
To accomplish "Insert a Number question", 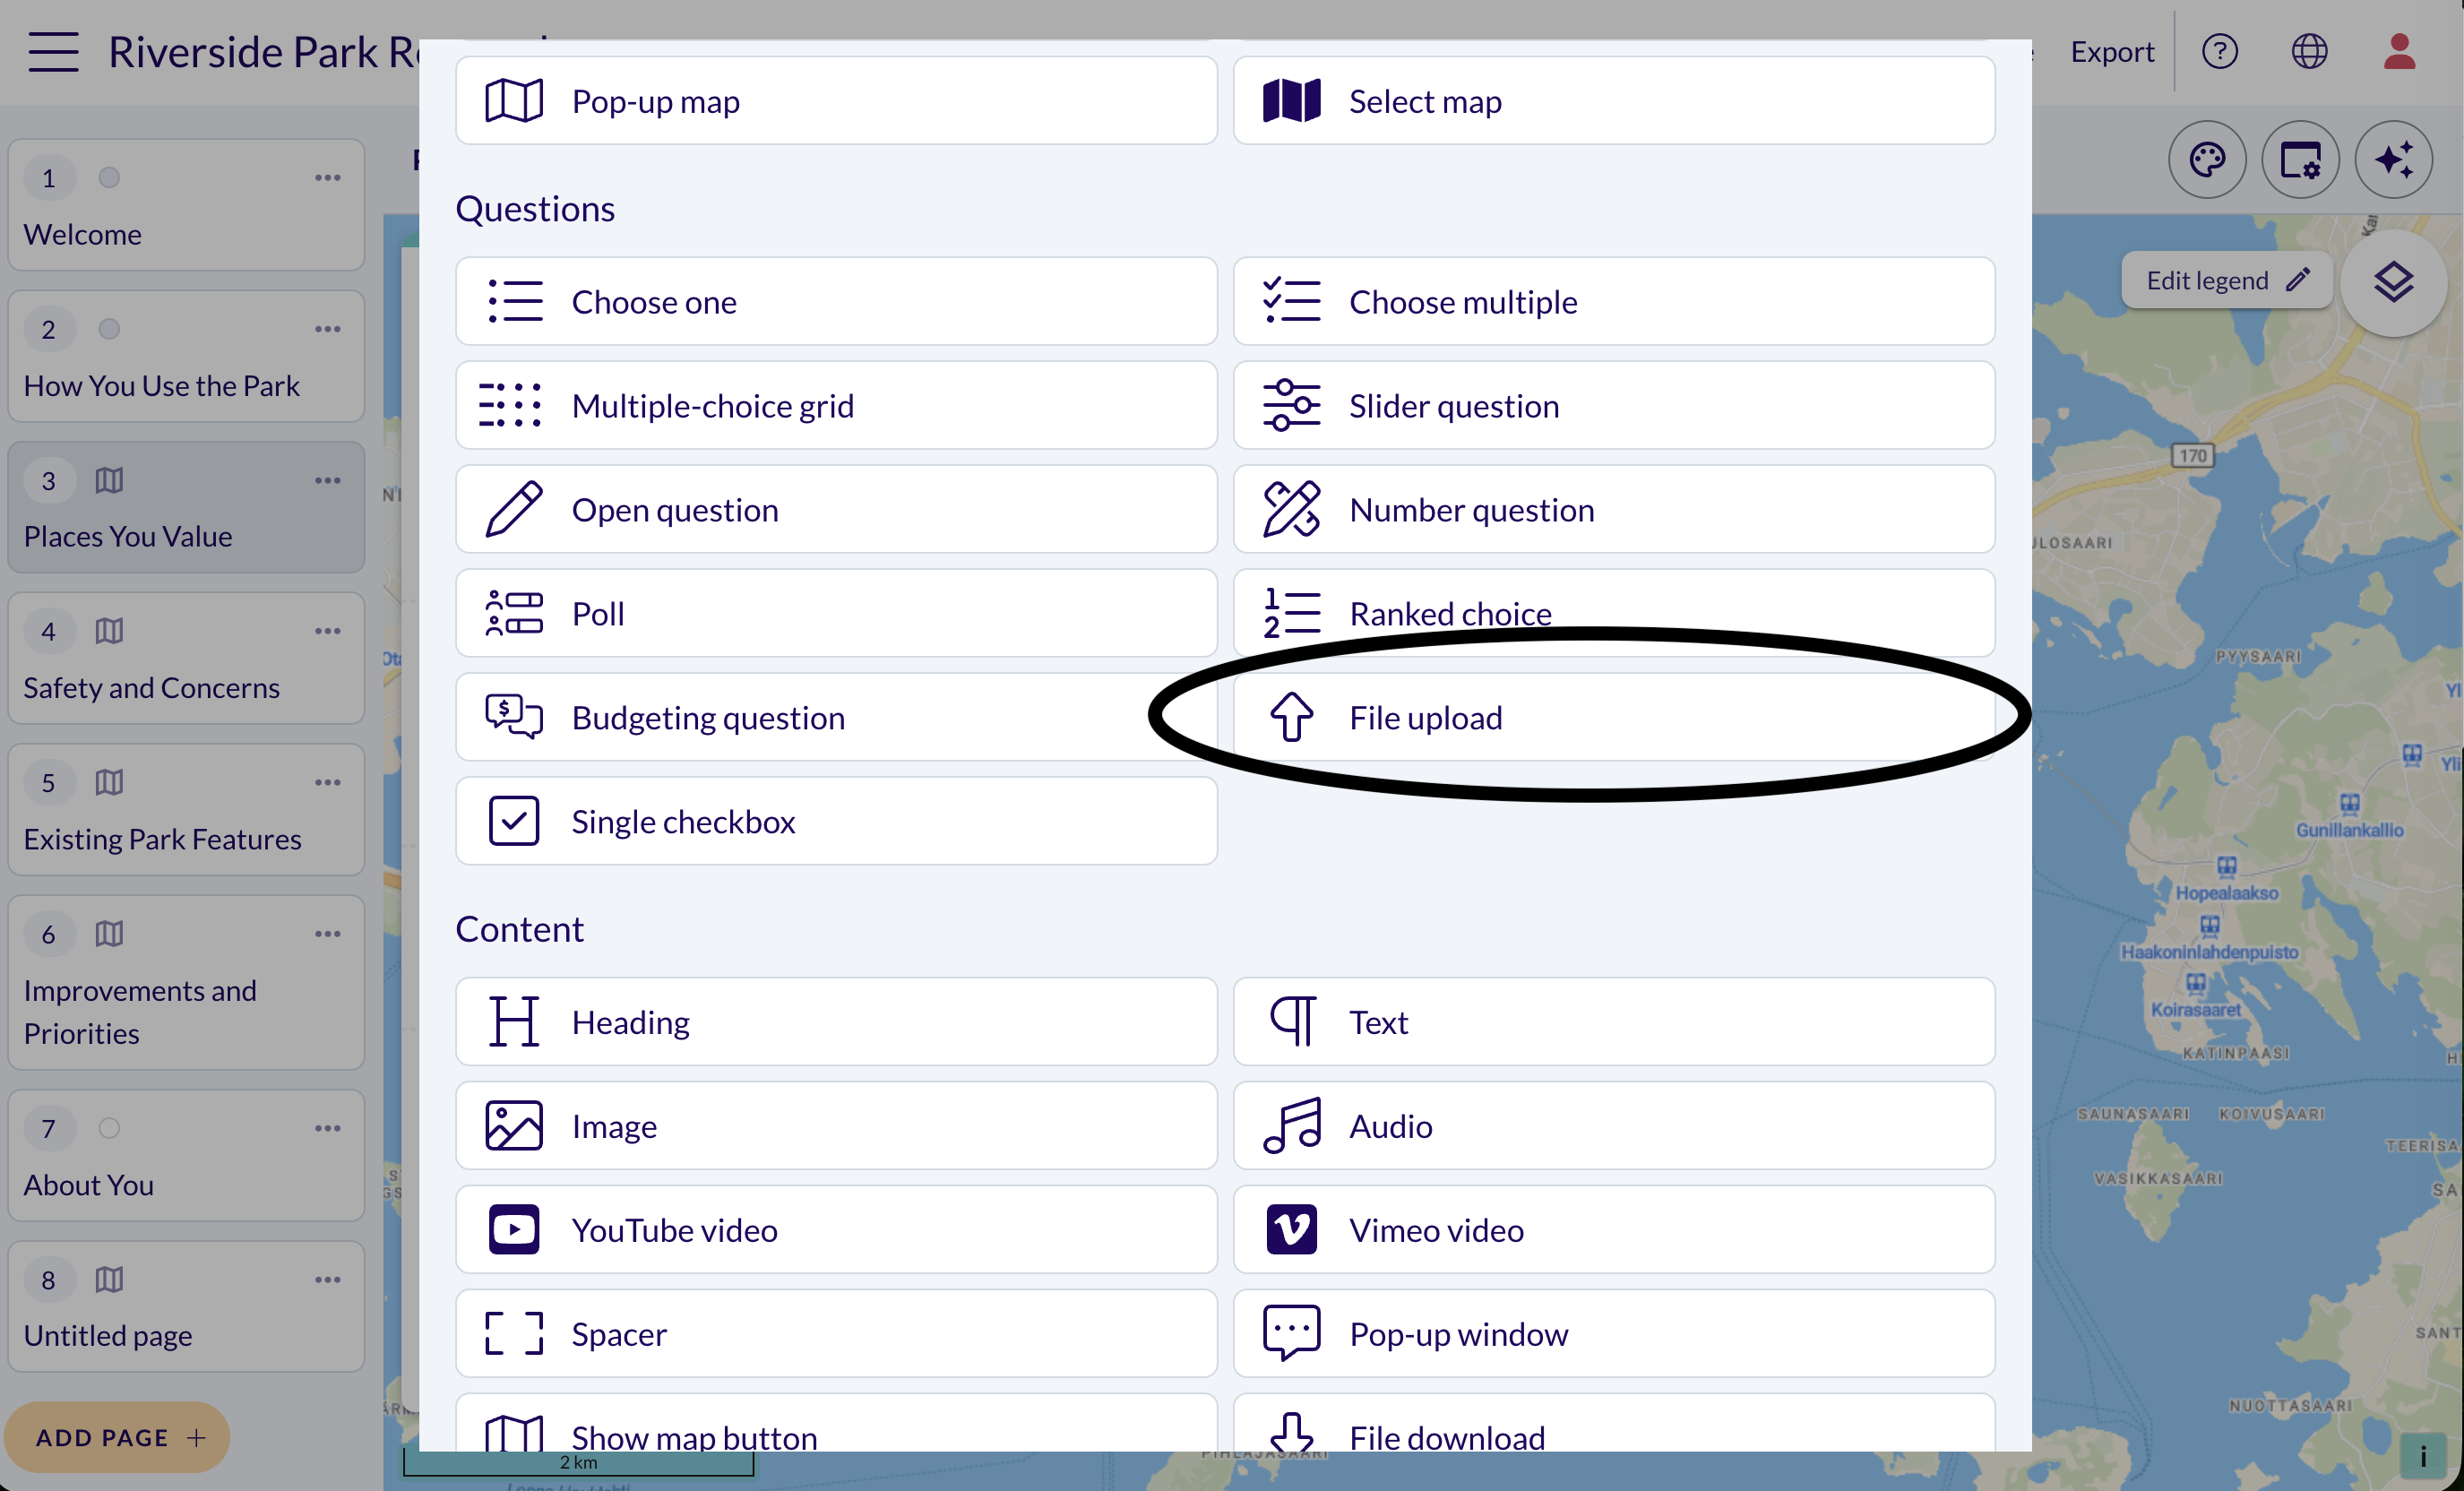I will [1613, 510].
